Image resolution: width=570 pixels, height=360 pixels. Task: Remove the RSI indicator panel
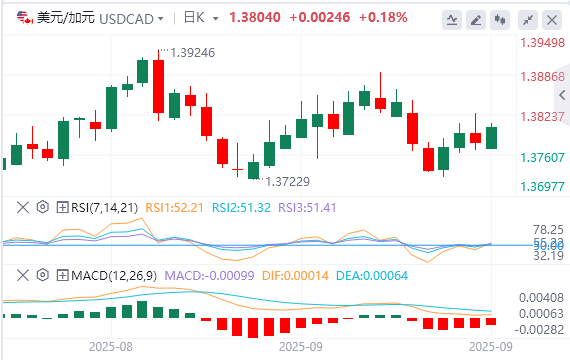(x=23, y=208)
